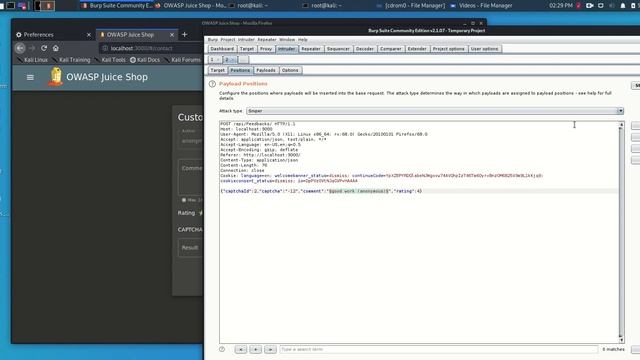Switch to Repeater tab

pyautogui.click(x=311, y=49)
